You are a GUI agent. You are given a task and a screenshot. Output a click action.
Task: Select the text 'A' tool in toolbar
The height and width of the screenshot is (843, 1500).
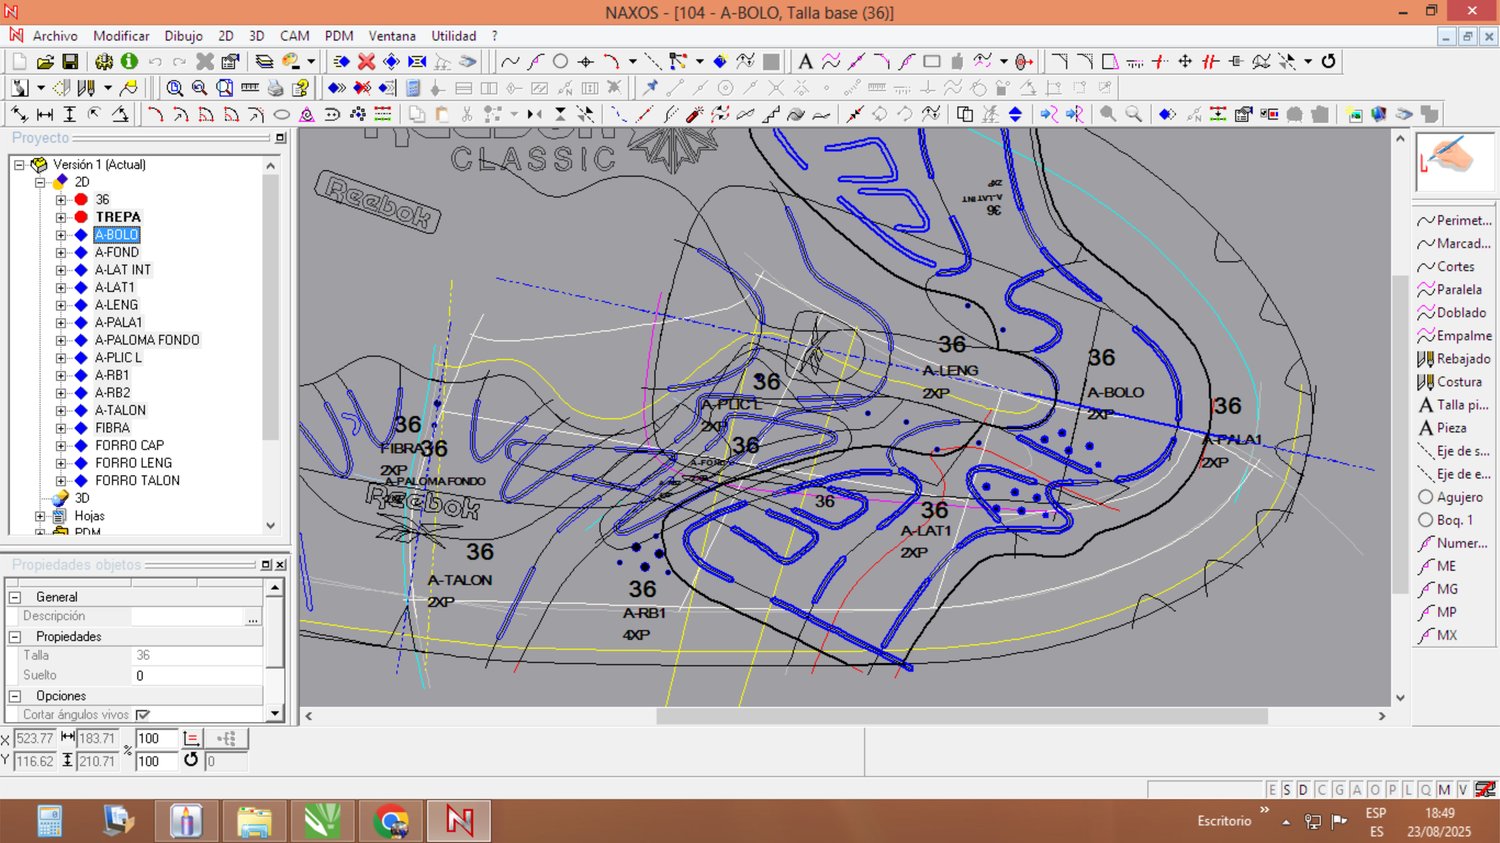pyautogui.click(x=805, y=62)
